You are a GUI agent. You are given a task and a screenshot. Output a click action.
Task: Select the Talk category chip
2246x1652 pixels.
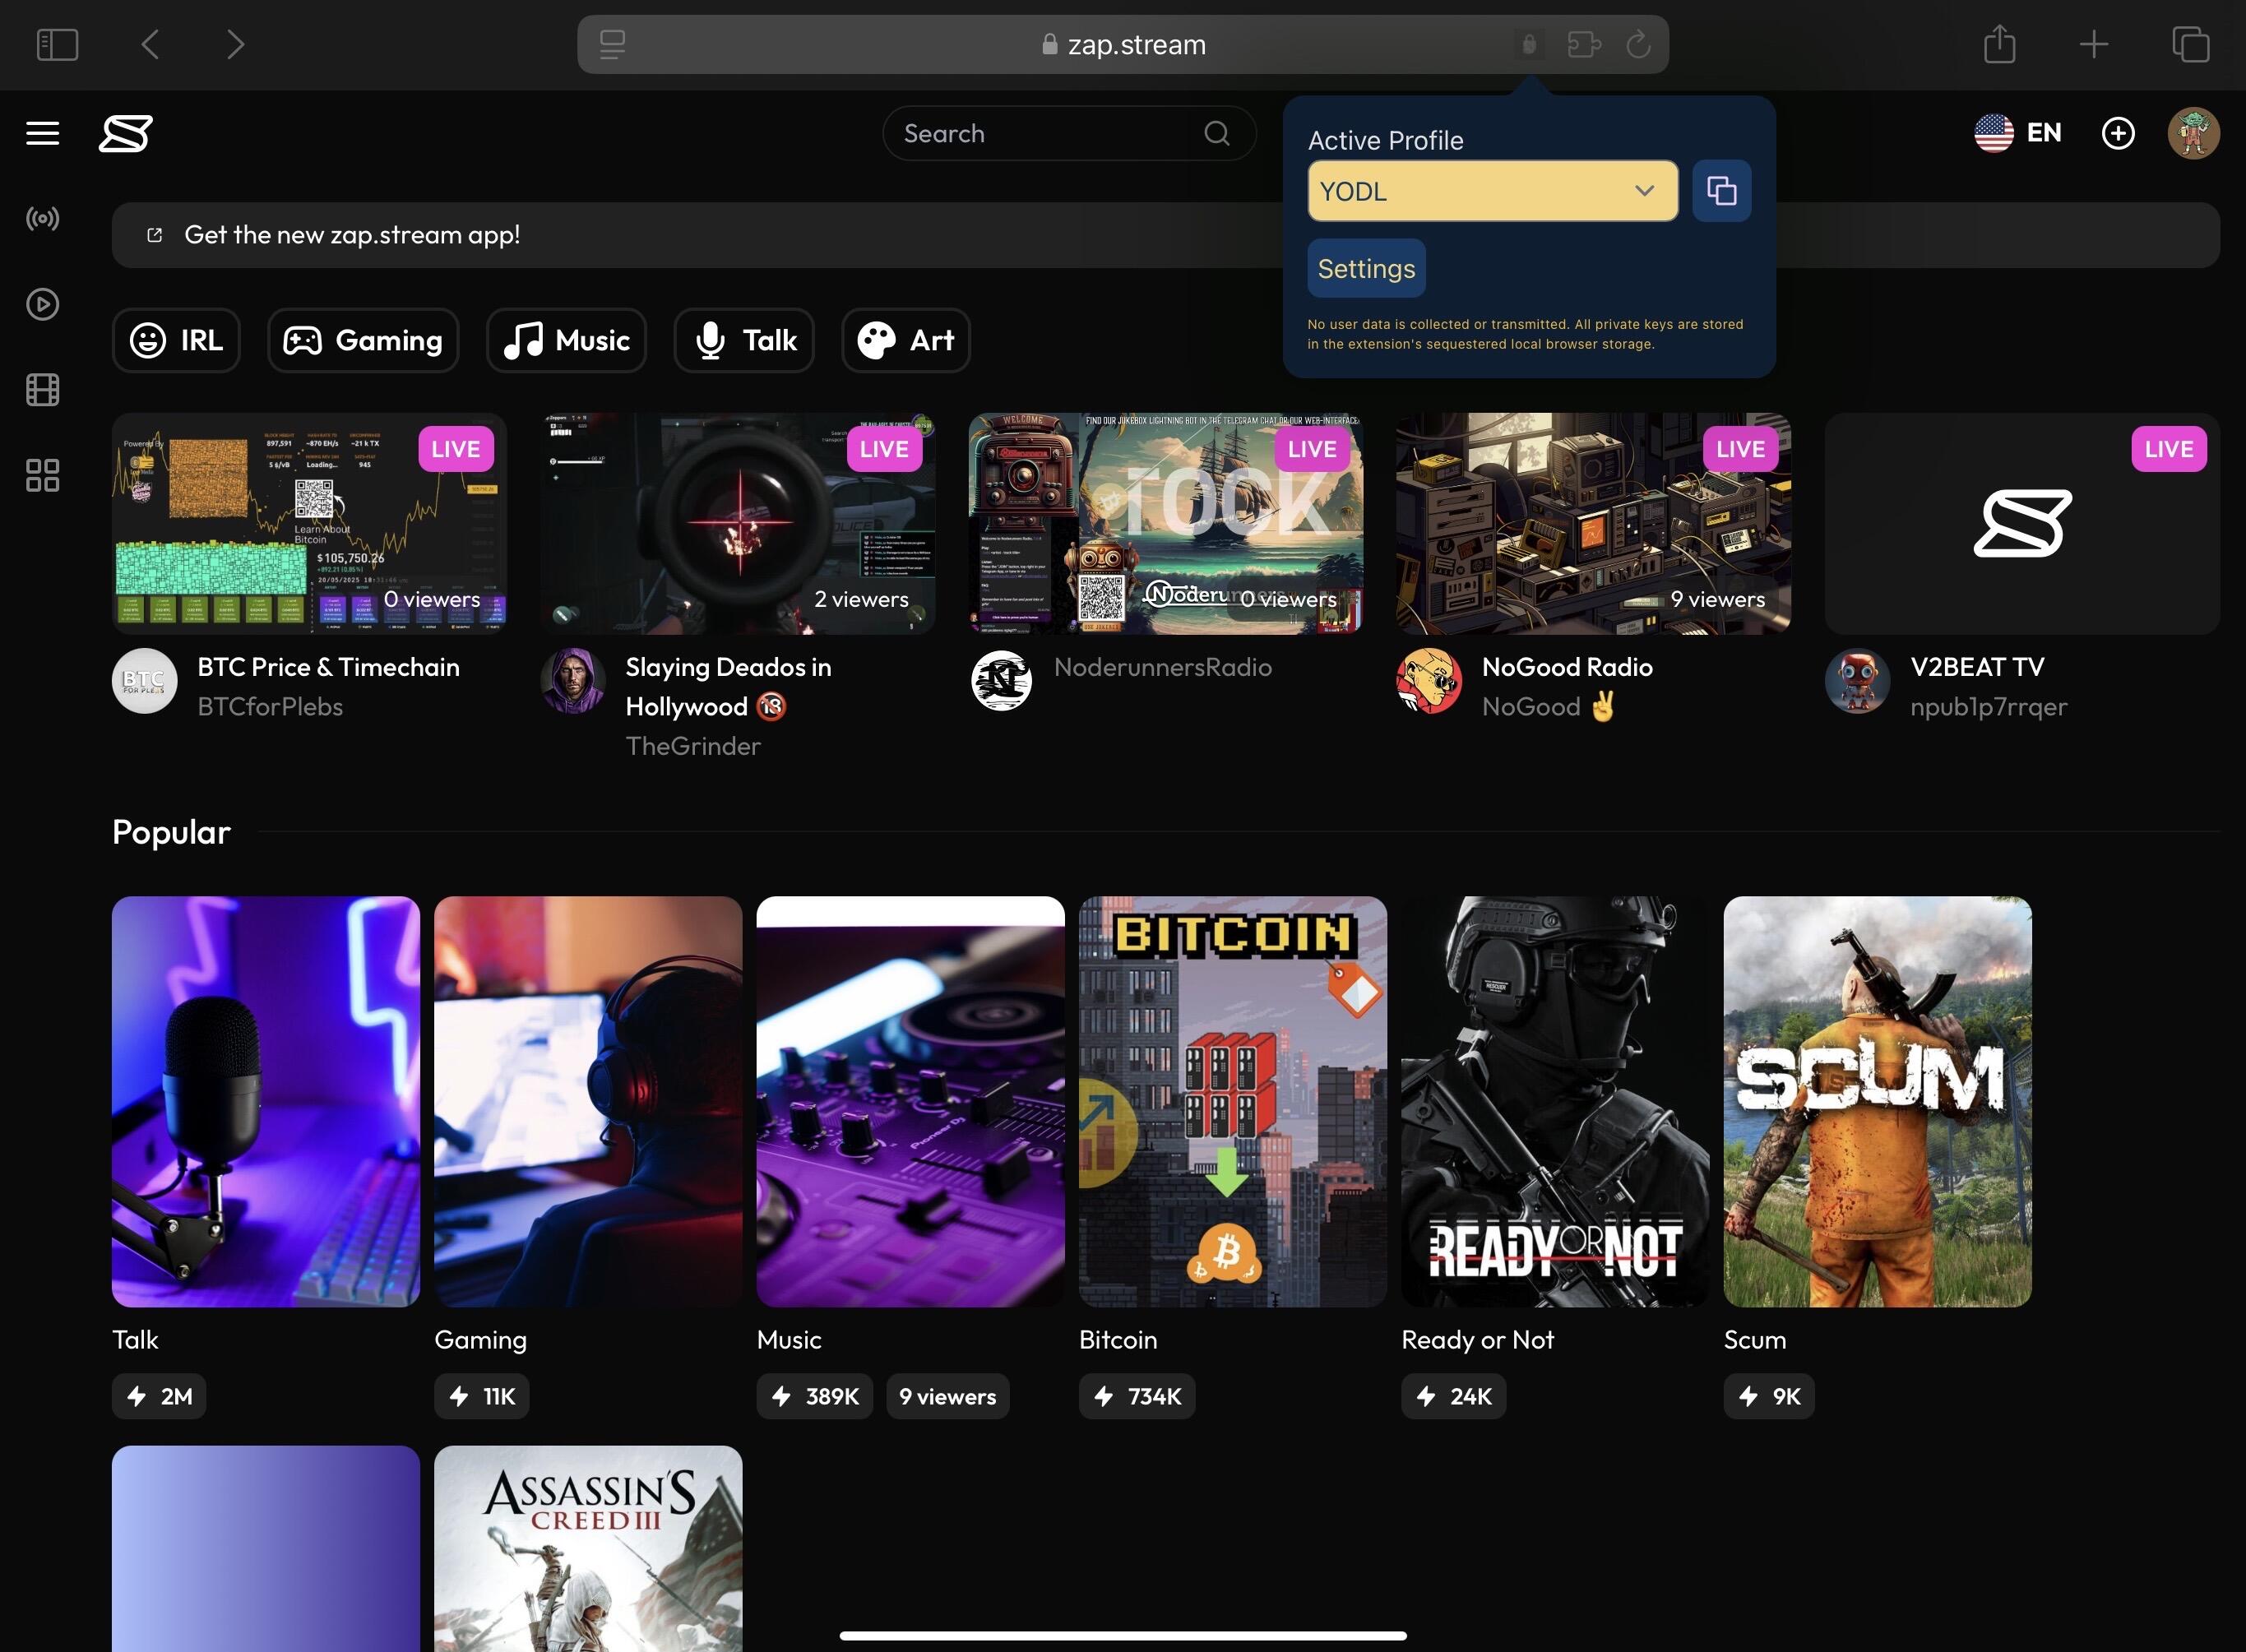[x=744, y=340]
